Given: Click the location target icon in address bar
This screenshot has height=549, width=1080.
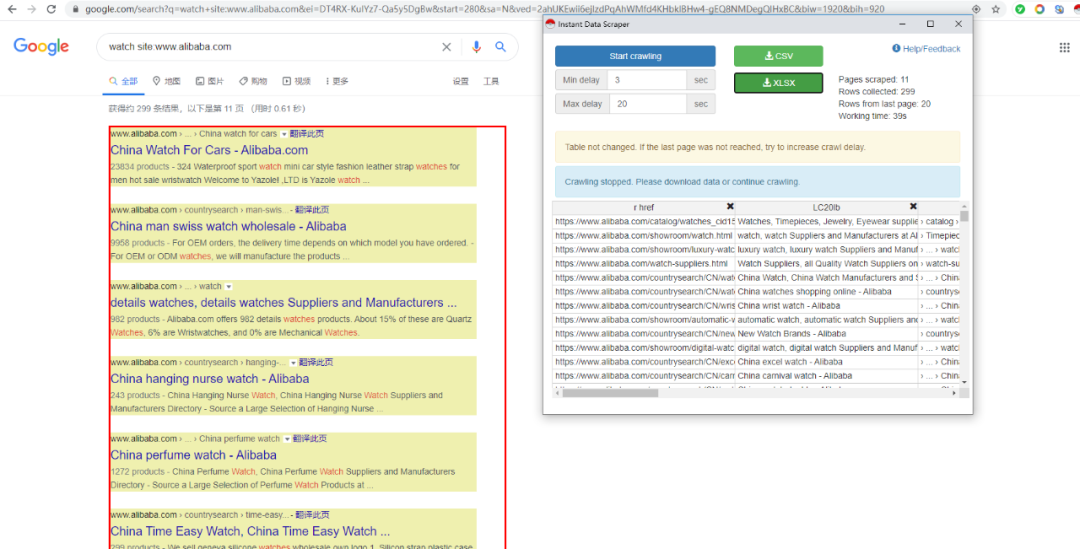Looking at the screenshot, I should [976, 9].
